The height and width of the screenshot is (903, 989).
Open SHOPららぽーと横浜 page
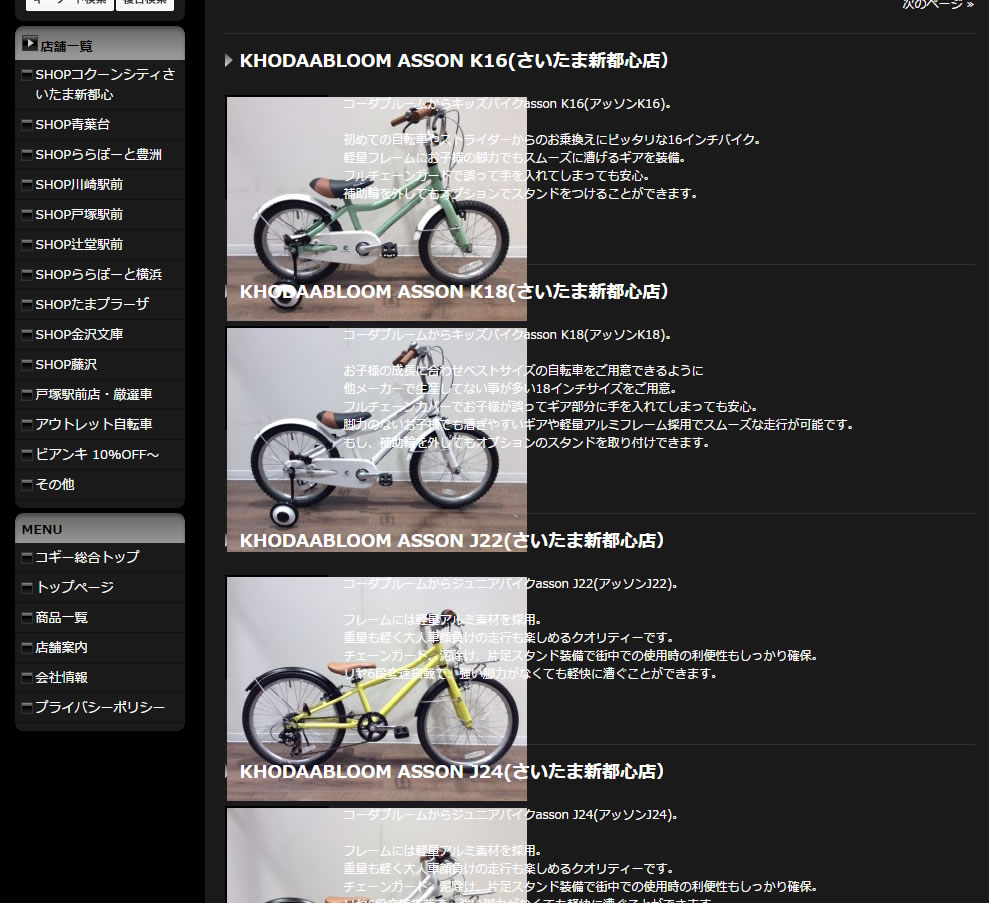click(98, 274)
